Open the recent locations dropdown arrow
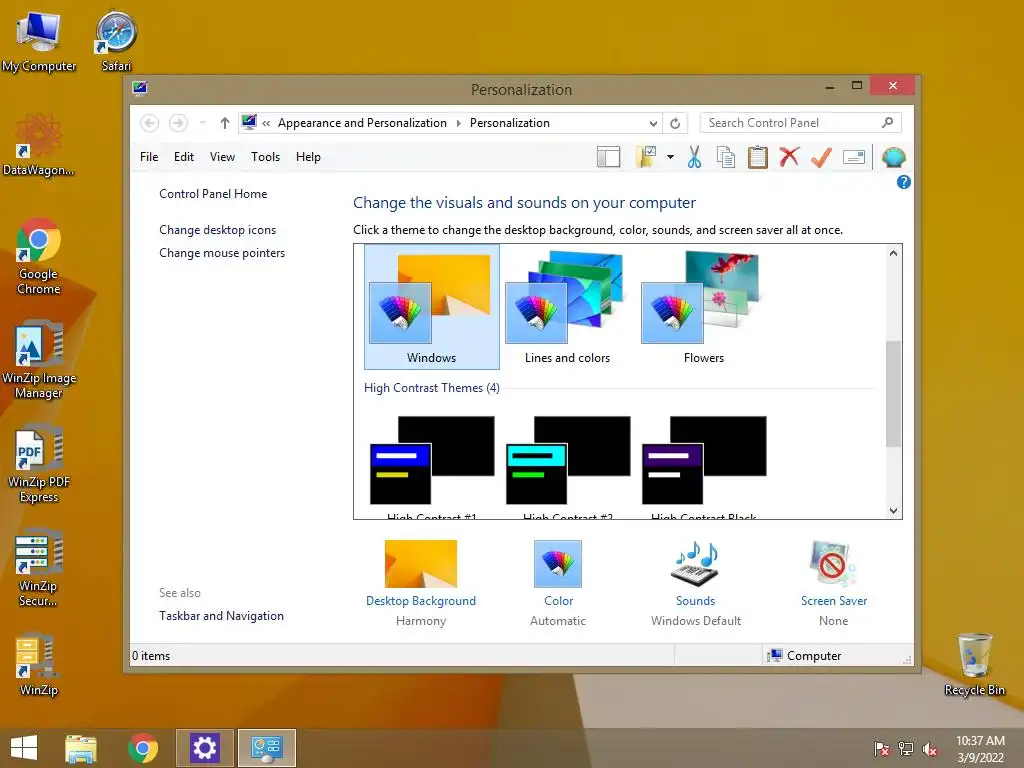The width and height of the screenshot is (1024, 768). (202, 123)
